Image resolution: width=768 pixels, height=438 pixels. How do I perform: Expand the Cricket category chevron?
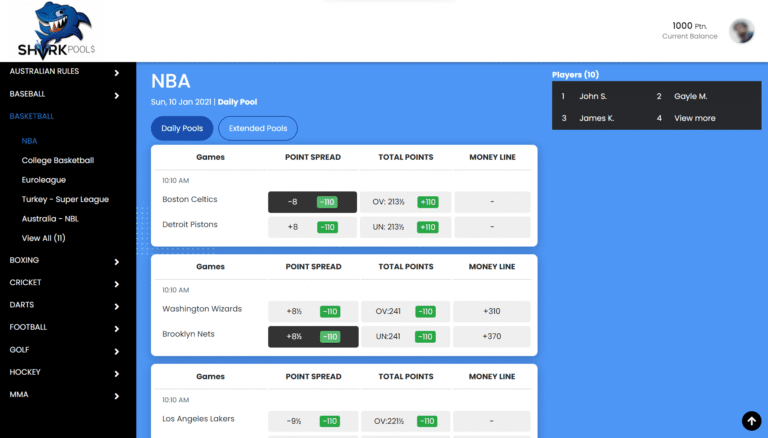point(116,283)
